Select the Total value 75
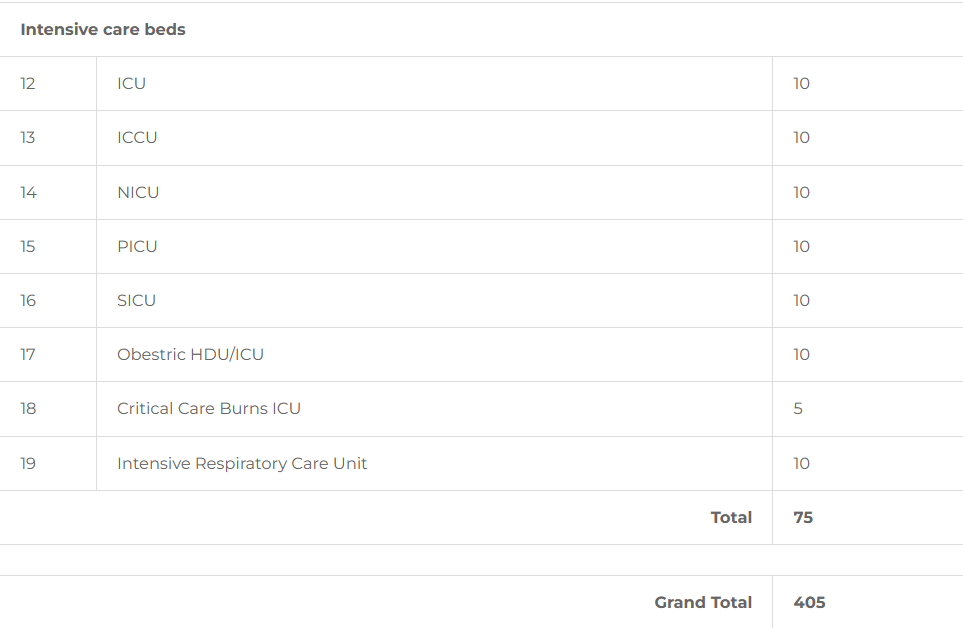 pyautogui.click(x=803, y=517)
